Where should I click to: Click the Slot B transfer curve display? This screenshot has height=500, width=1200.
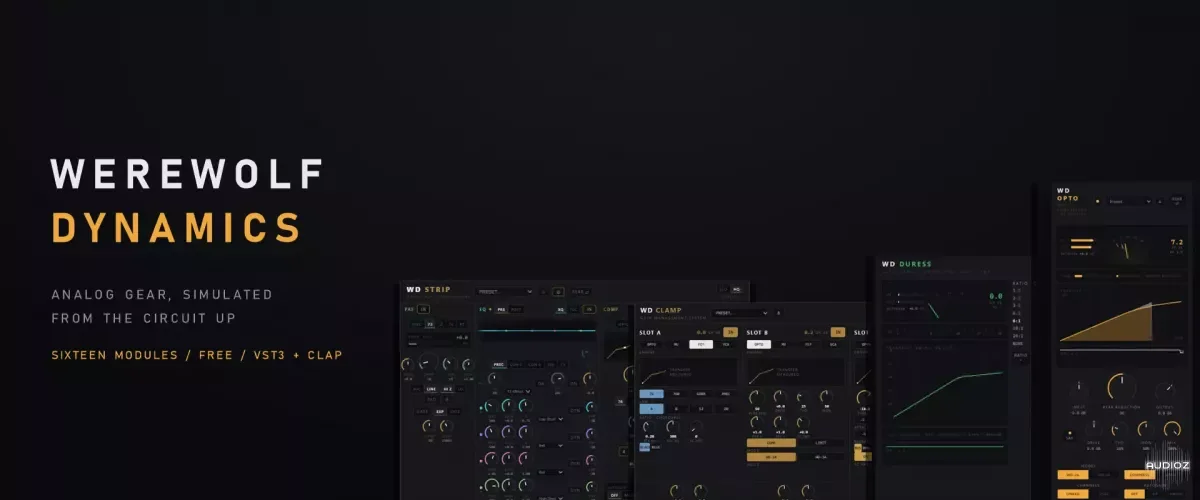pos(796,372)
